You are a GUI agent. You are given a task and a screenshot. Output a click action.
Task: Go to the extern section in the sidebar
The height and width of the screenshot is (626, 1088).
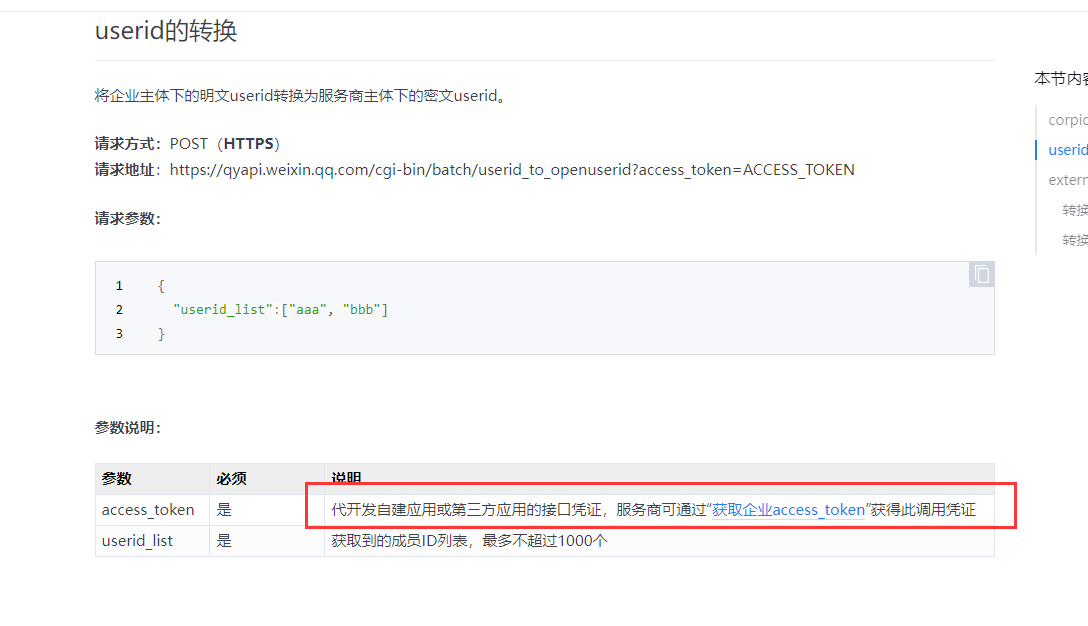1067,180
